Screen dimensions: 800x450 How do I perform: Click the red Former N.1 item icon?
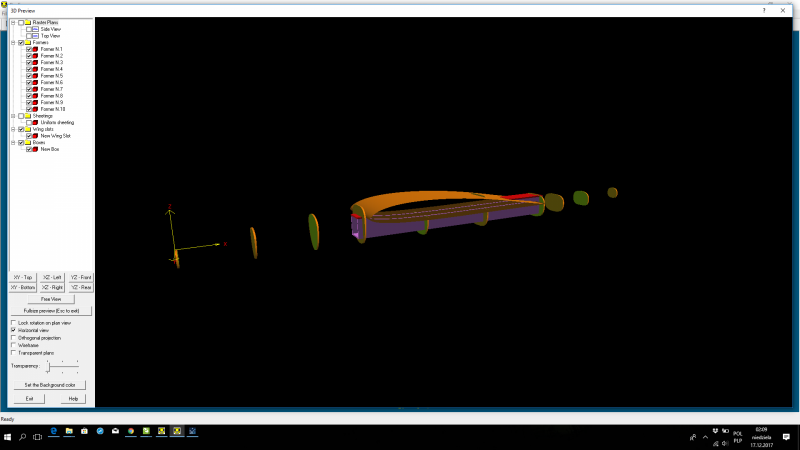36,49
